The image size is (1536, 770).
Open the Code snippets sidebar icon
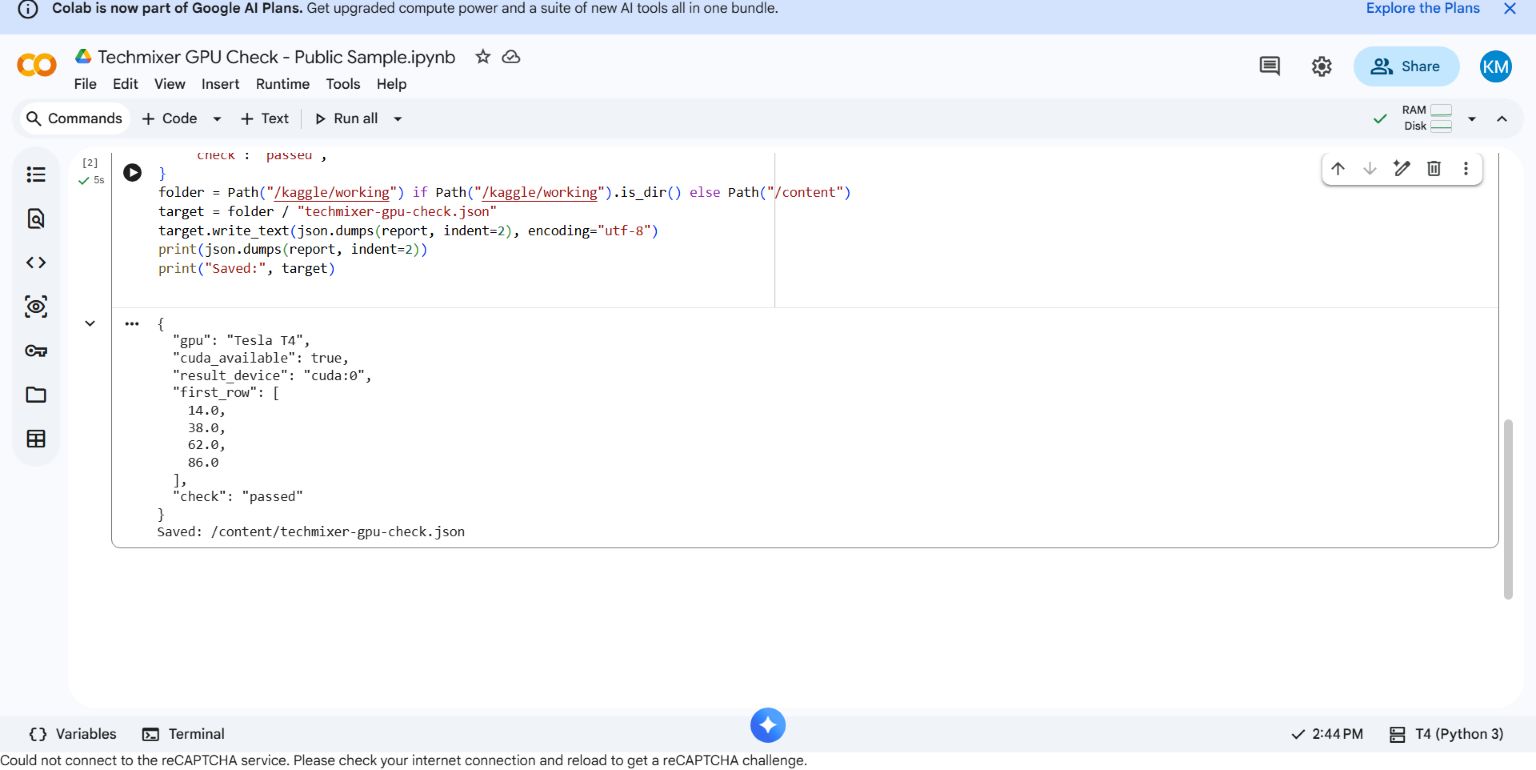pyautogui.click(x=36, y=263)
